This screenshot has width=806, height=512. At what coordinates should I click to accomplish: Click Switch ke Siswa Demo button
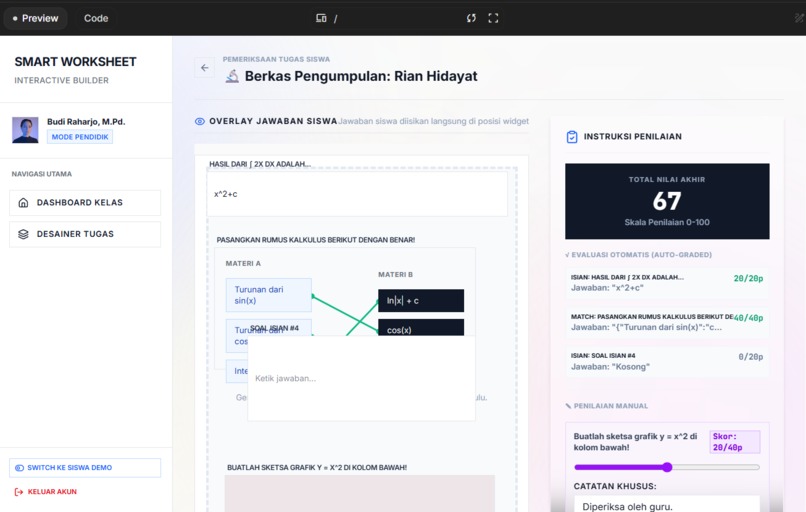(85, 468)
